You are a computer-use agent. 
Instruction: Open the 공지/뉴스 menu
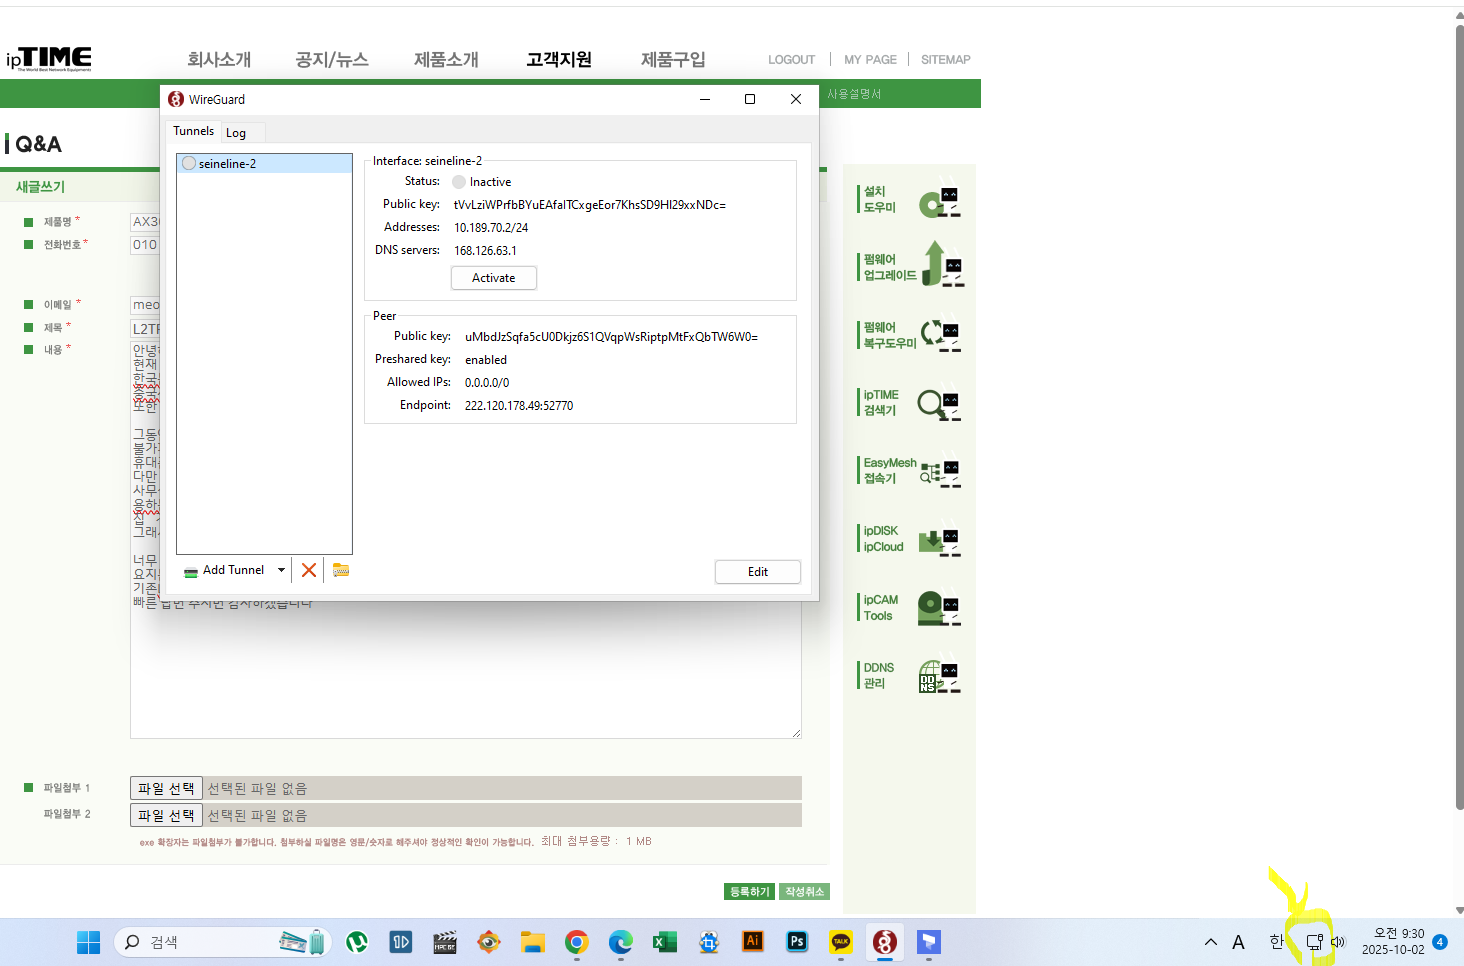pos(332,59)
